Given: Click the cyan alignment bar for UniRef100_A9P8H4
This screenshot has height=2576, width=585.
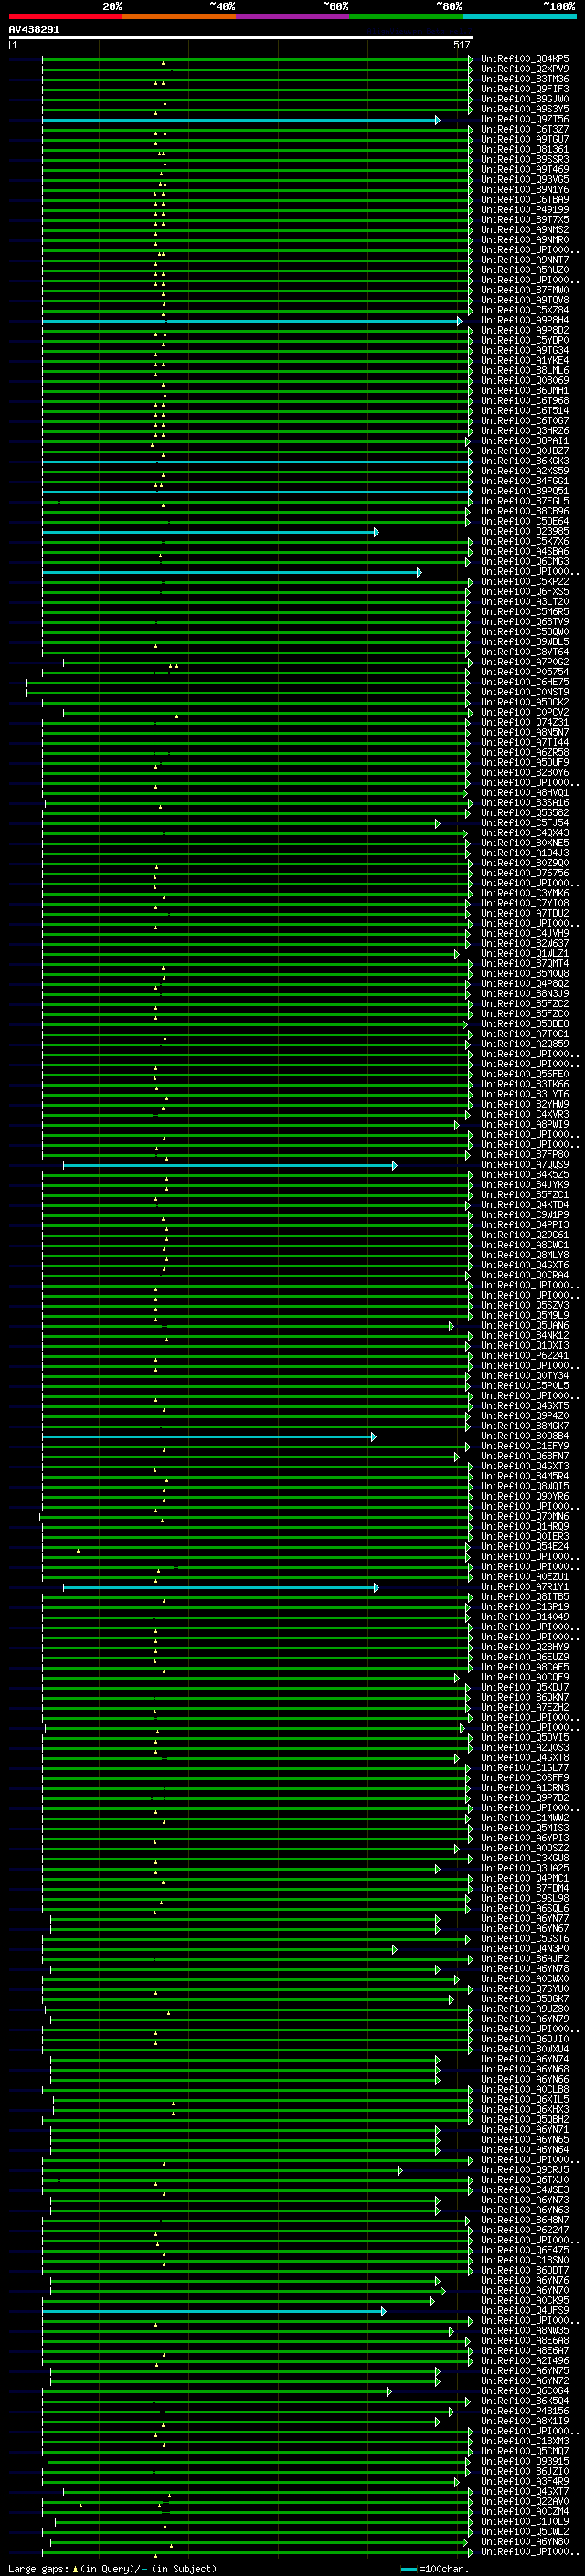Looking at the screenshot, I should [252, 321].
